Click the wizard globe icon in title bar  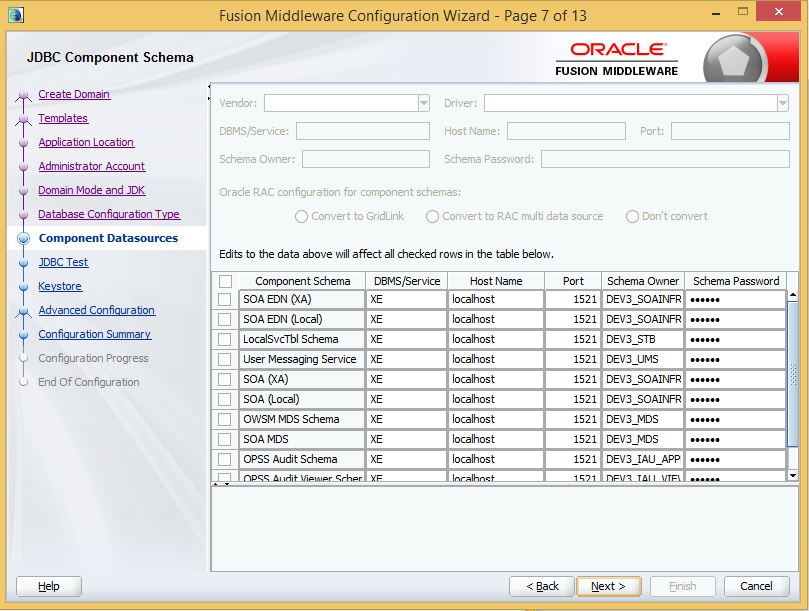click(15, 14)
